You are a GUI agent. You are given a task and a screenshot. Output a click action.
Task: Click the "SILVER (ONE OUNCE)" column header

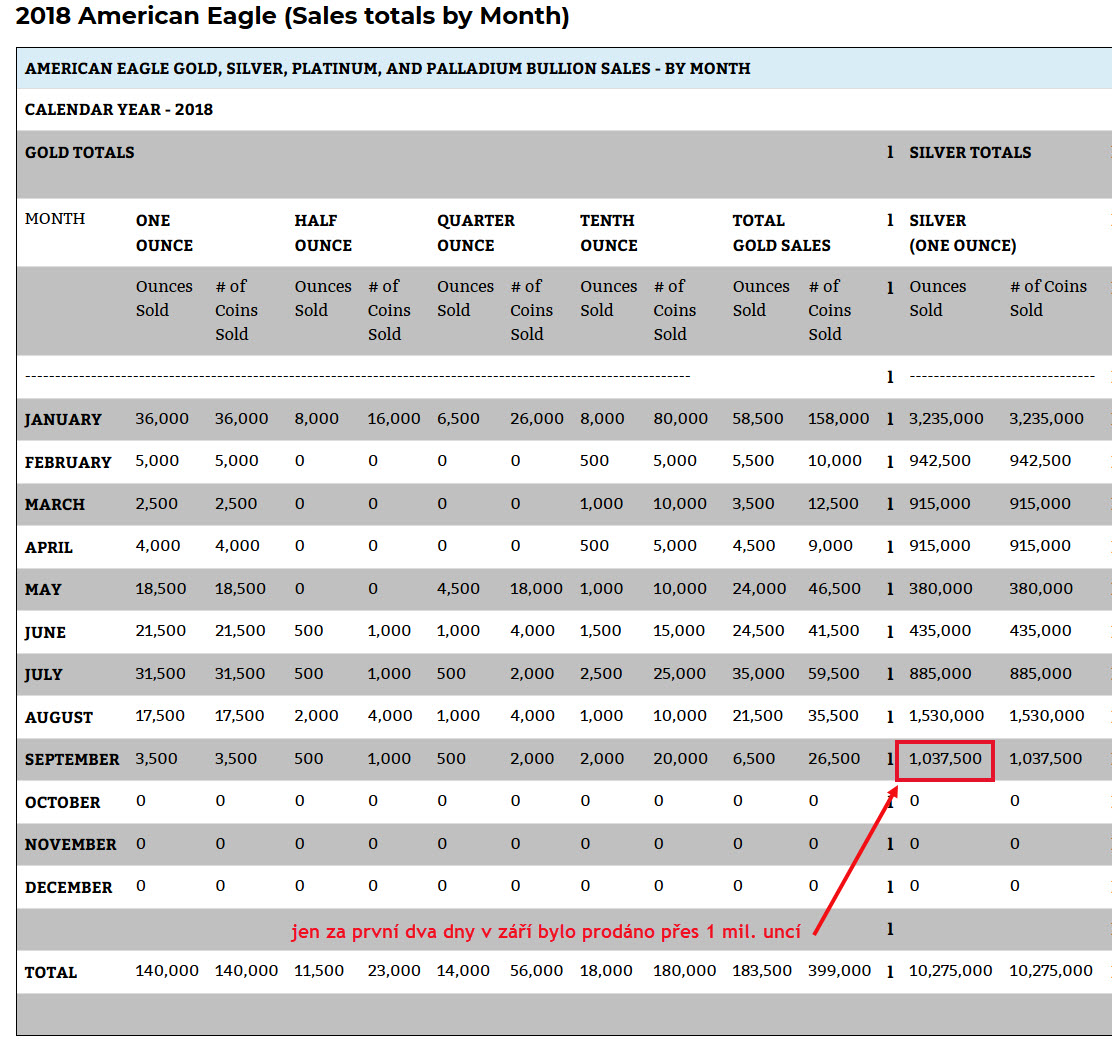962,233
